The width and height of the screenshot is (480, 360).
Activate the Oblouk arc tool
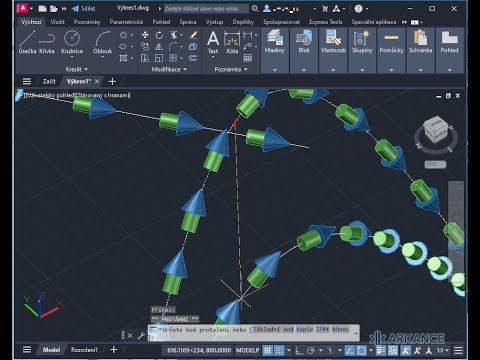[x=102, y=42]
